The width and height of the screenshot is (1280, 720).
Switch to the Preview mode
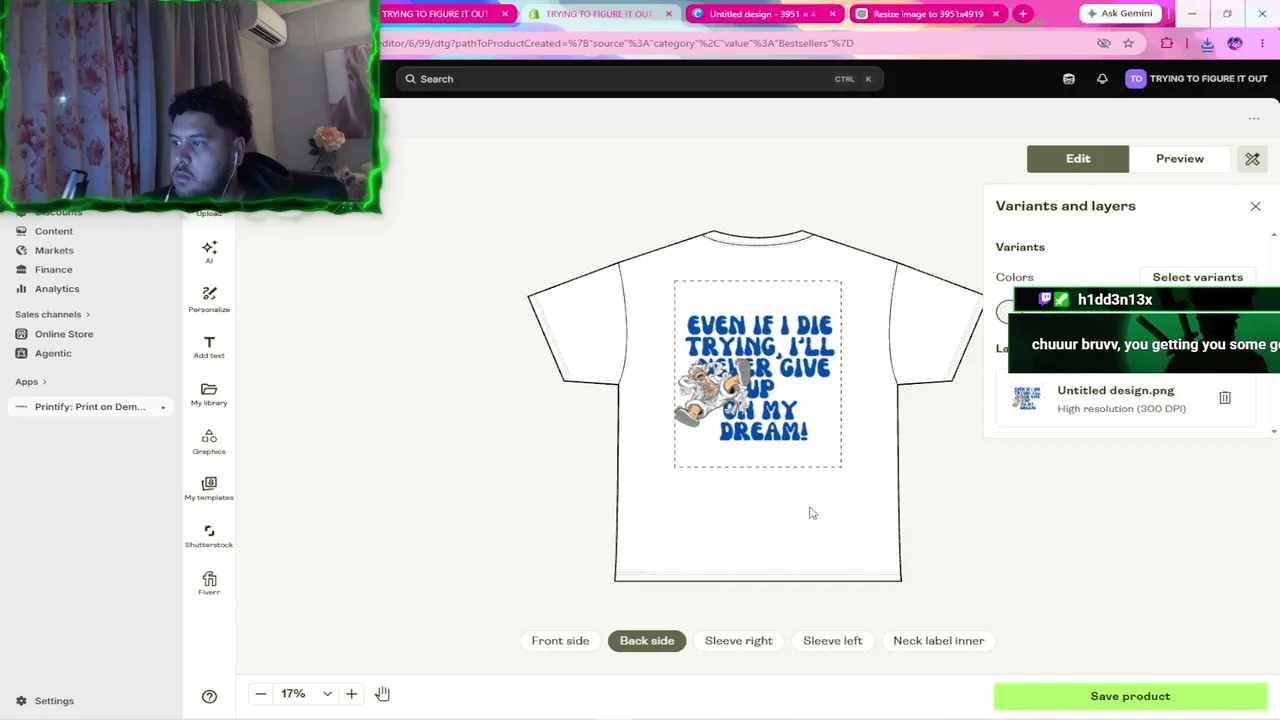[1180, 159]
